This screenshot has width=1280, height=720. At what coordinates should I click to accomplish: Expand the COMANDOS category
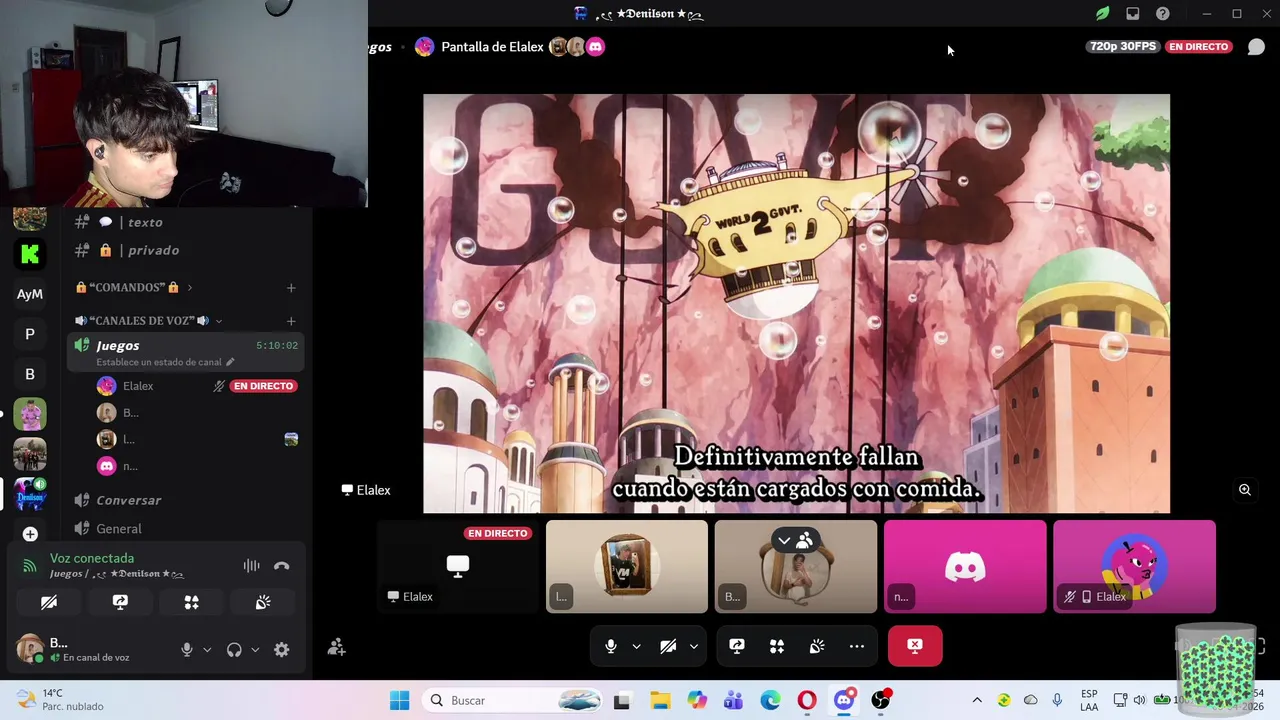pyautogui.click(x=134, y=287)
